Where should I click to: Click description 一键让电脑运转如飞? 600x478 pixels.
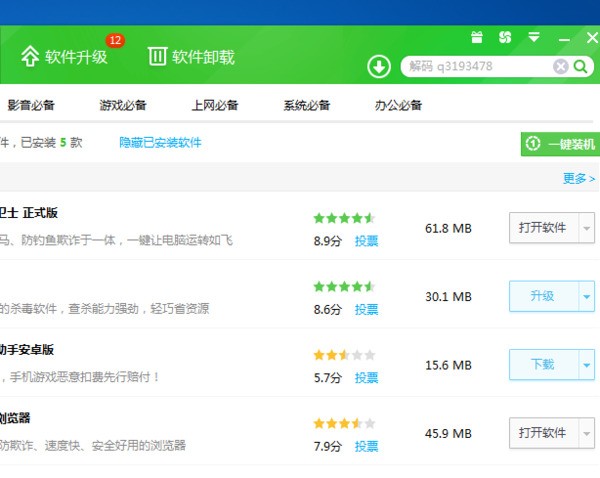pyautogui.click(x=180, y=240)
